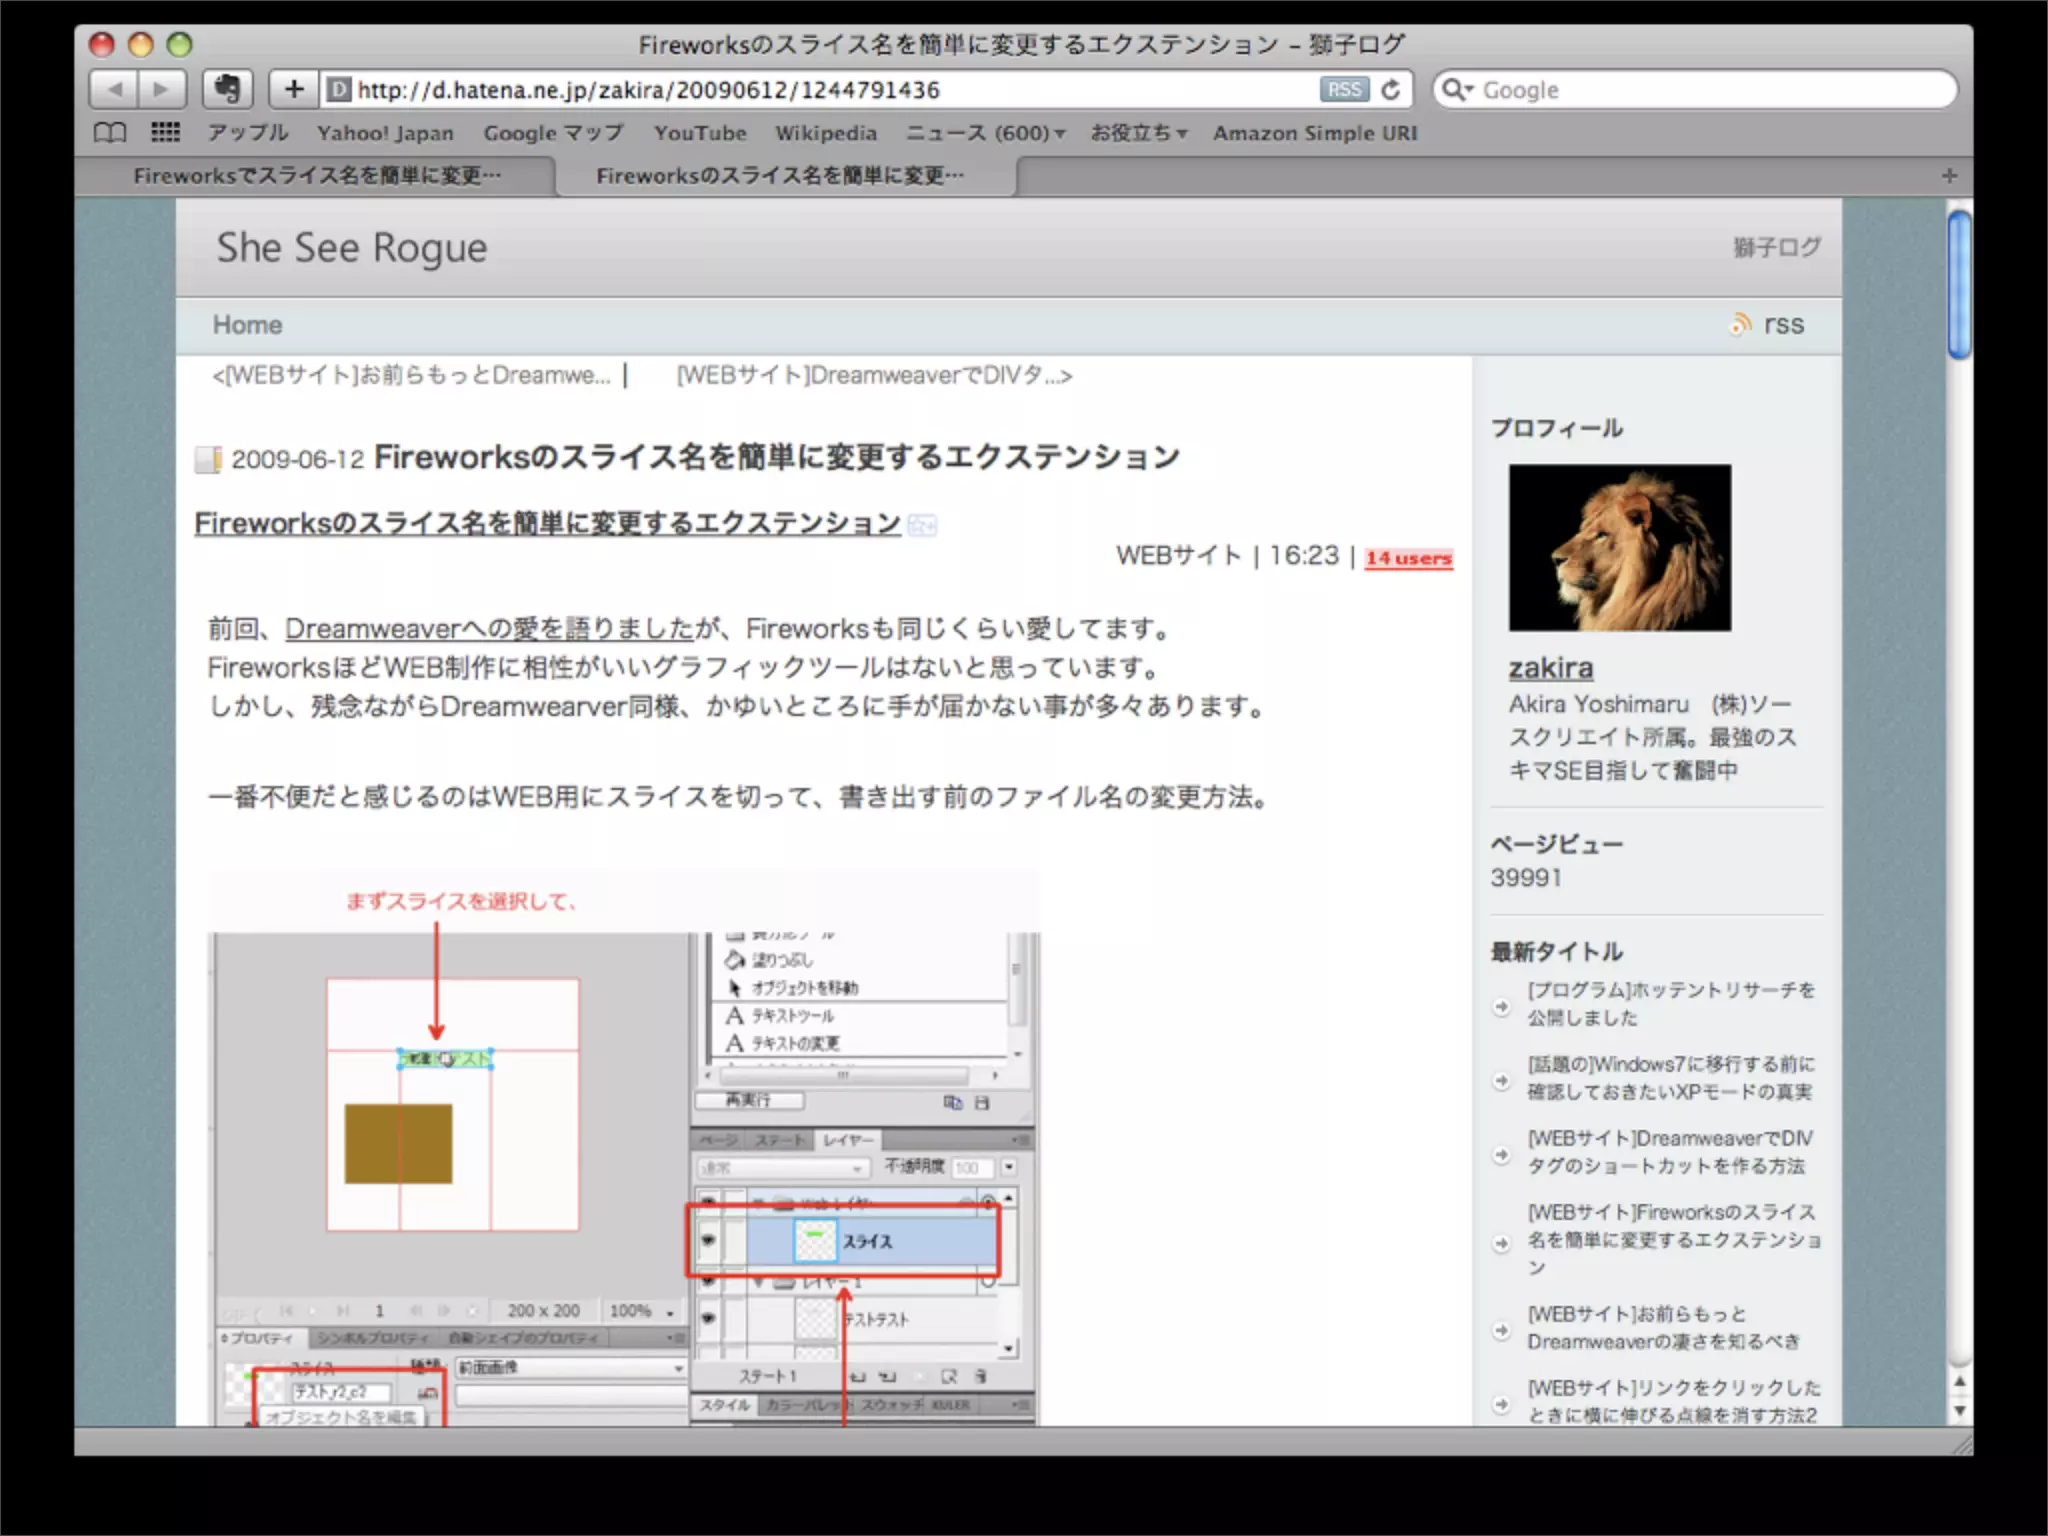Open the YouTube bookmark
2048x1536 pixels.
(700, 133)
